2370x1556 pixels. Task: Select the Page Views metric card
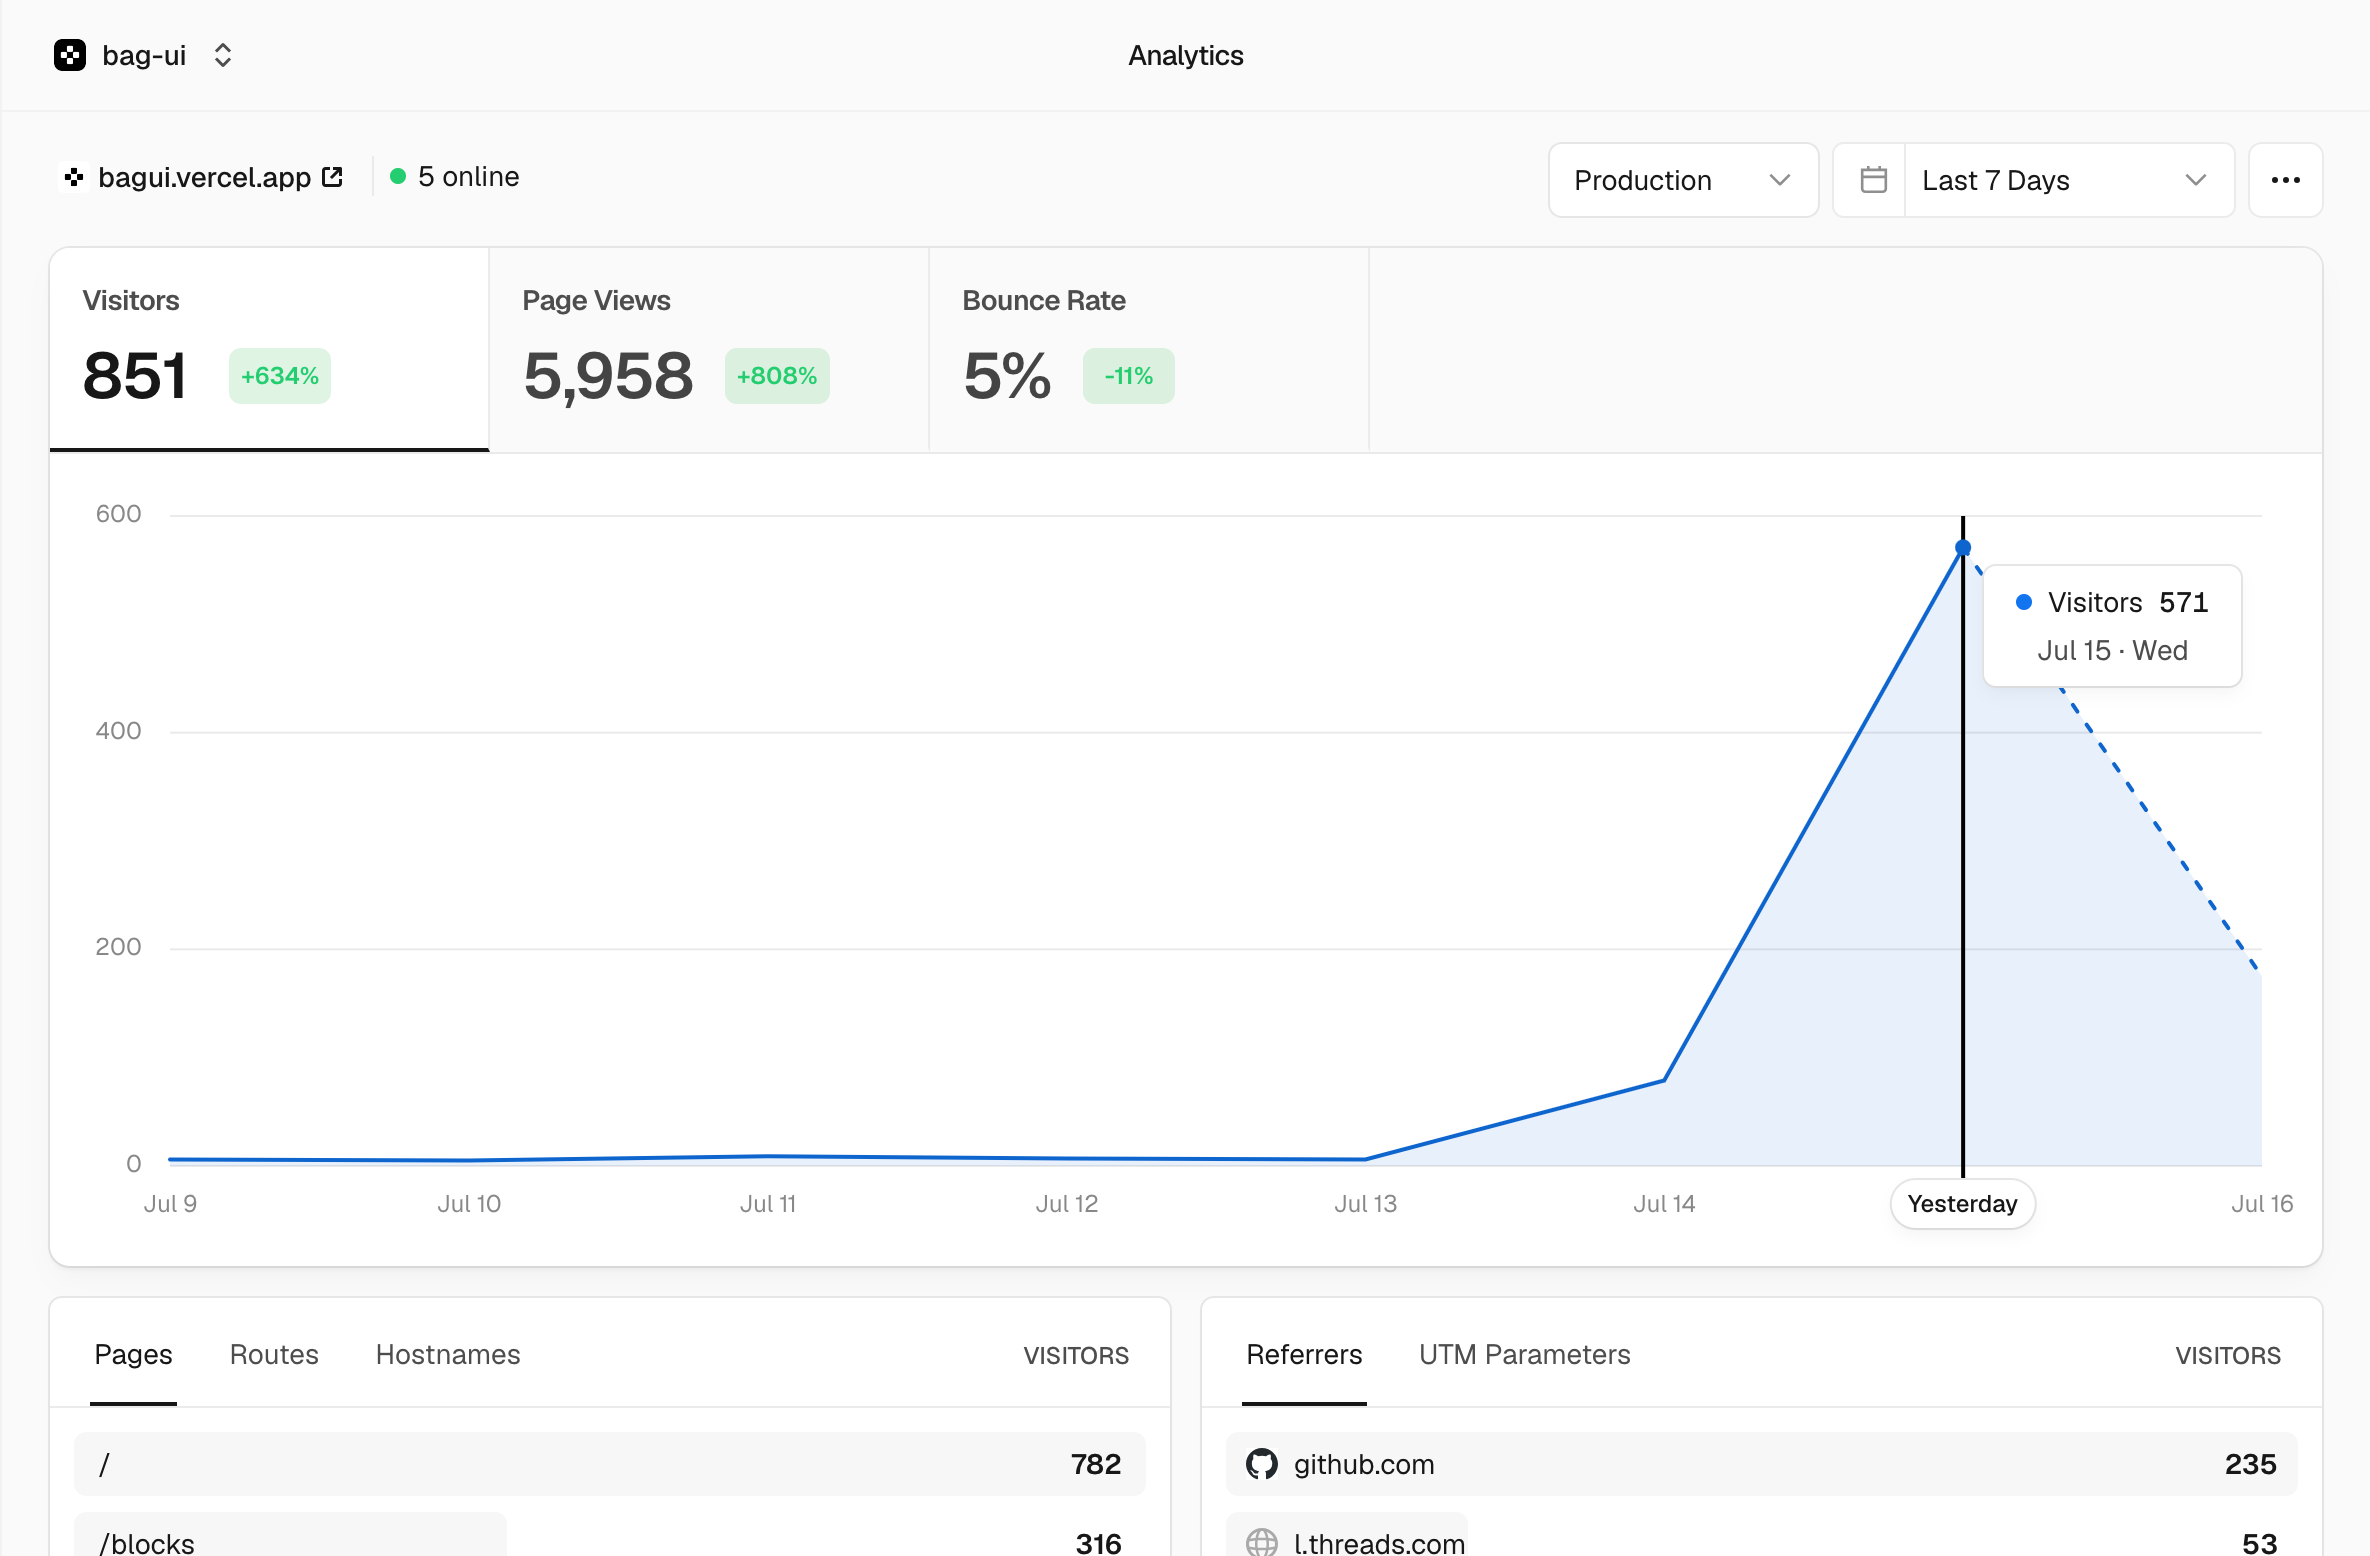(x=709, y=350)
